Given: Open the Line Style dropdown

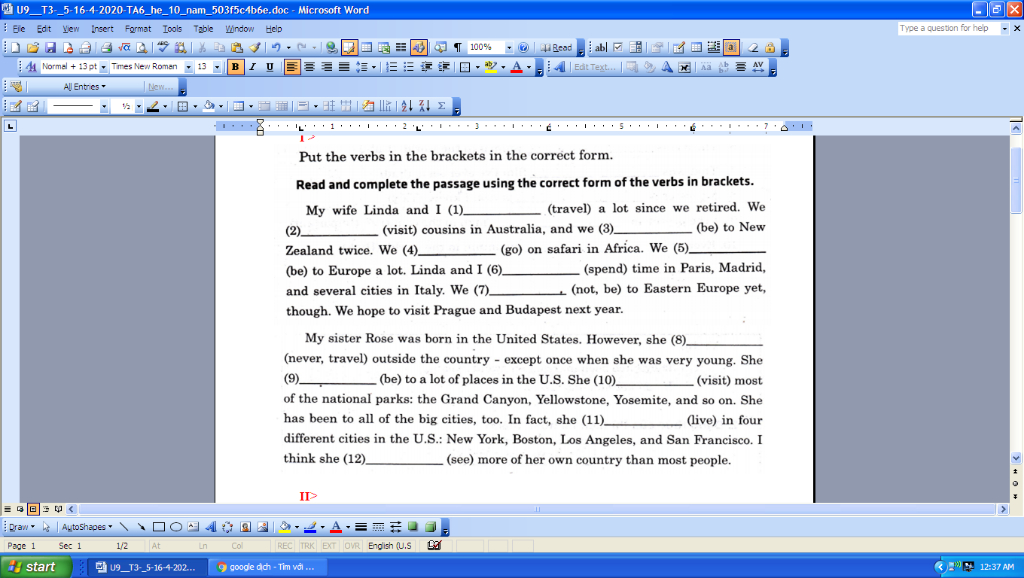Looking at the screenshot, I should pyautogui.click(x=104, y=106).
